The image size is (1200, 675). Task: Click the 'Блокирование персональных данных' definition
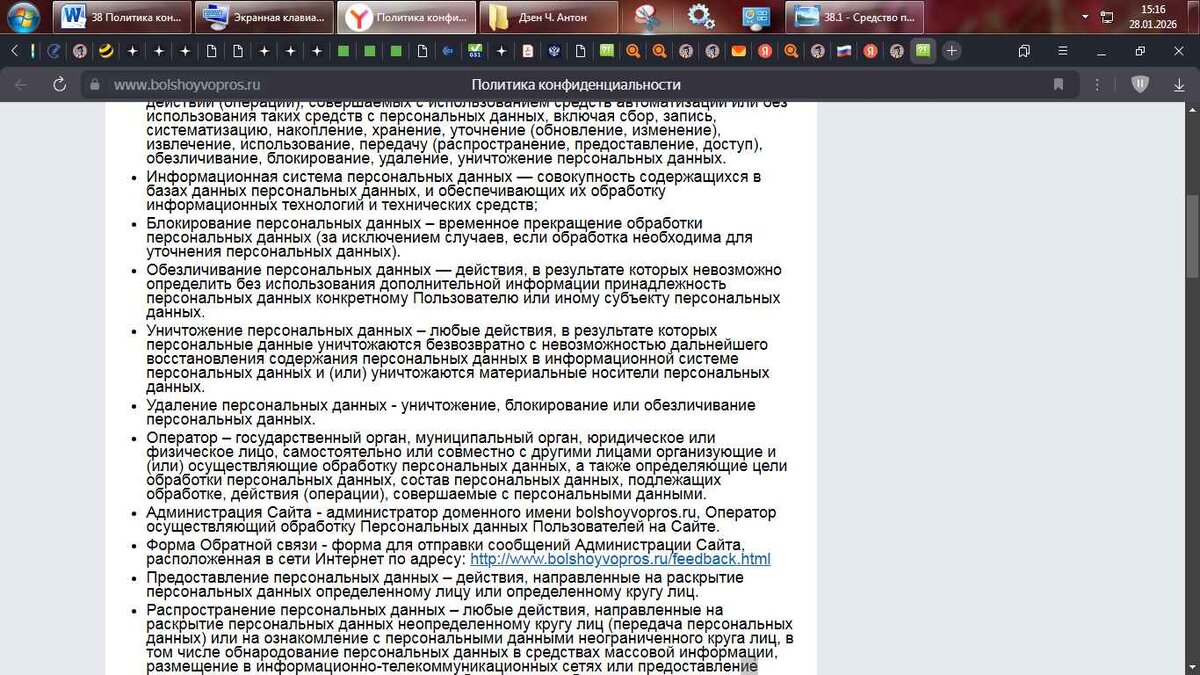coord(449,237)
